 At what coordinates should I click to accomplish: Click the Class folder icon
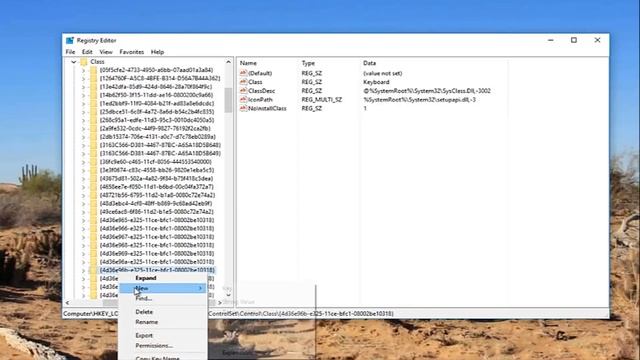(x=84, y=62)
